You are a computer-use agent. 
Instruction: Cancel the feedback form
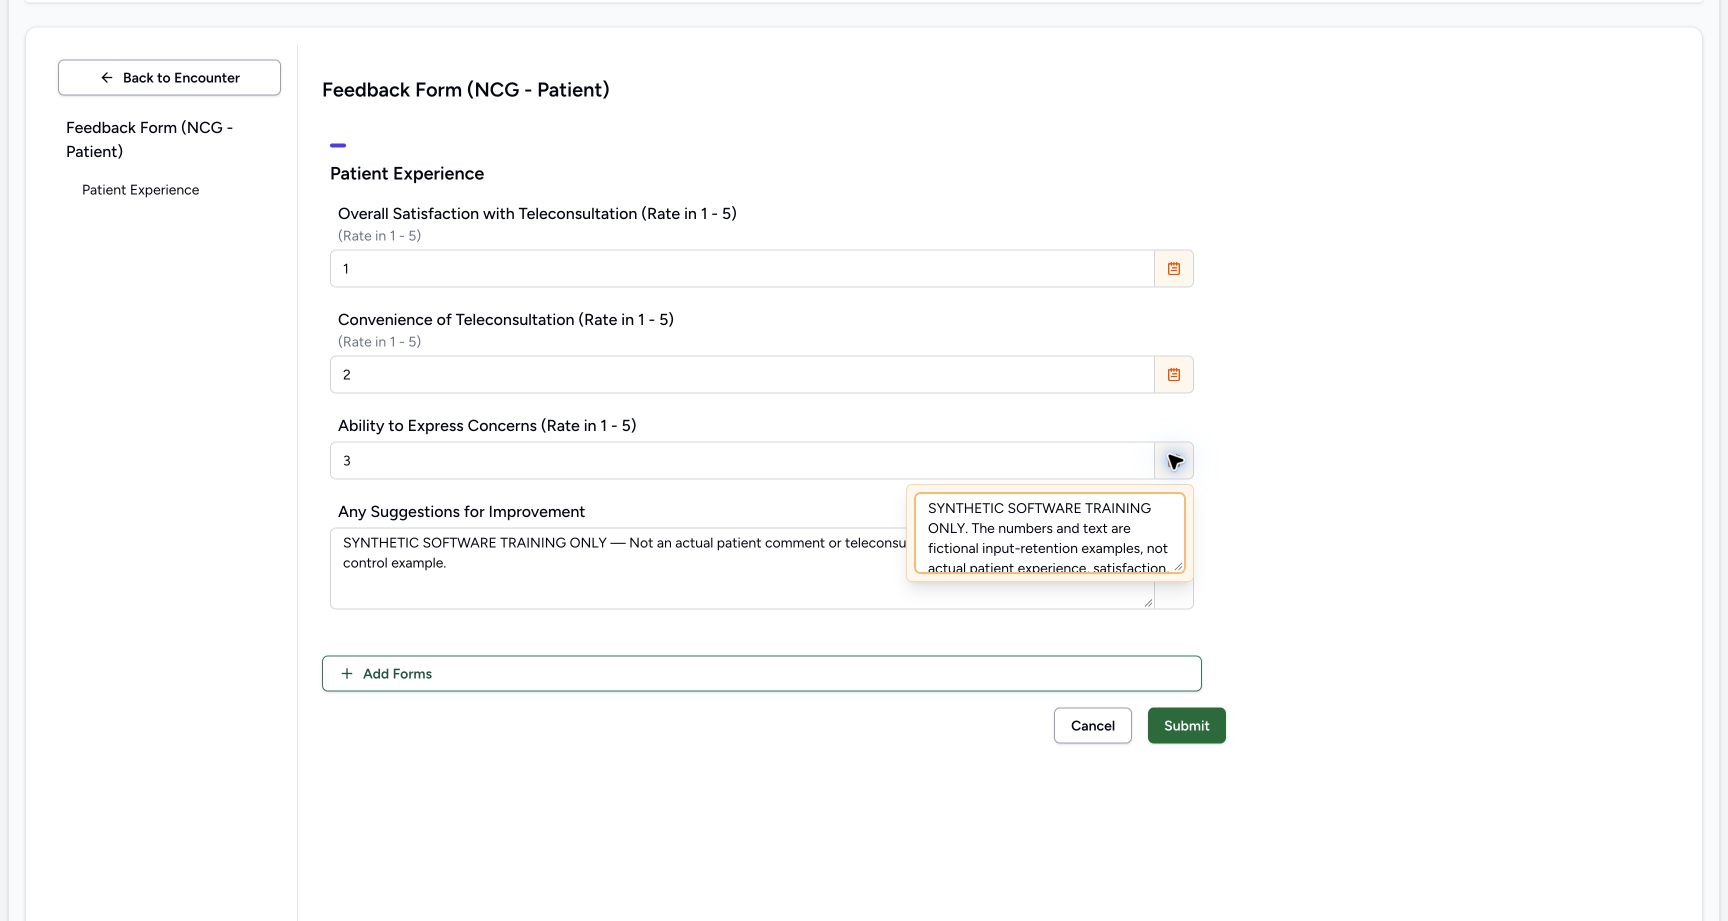coord(1092,726)
